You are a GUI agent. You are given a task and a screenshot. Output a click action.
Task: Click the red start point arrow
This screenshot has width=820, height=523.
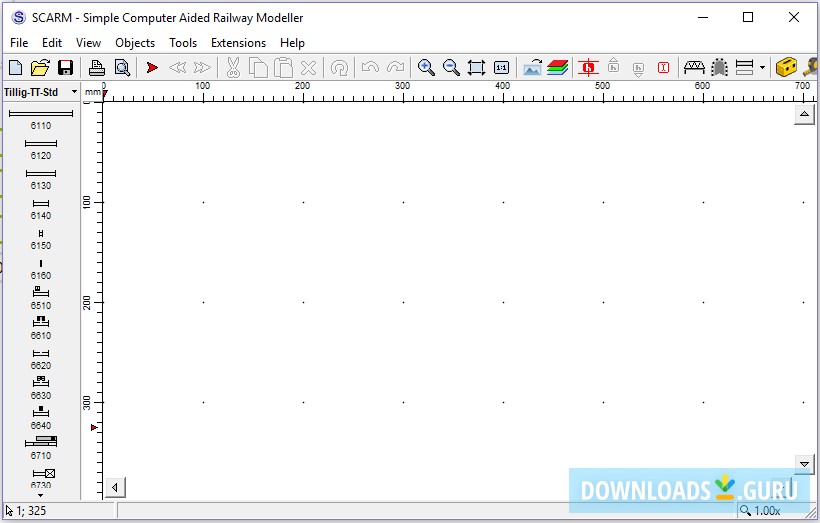tap(152, 67)
